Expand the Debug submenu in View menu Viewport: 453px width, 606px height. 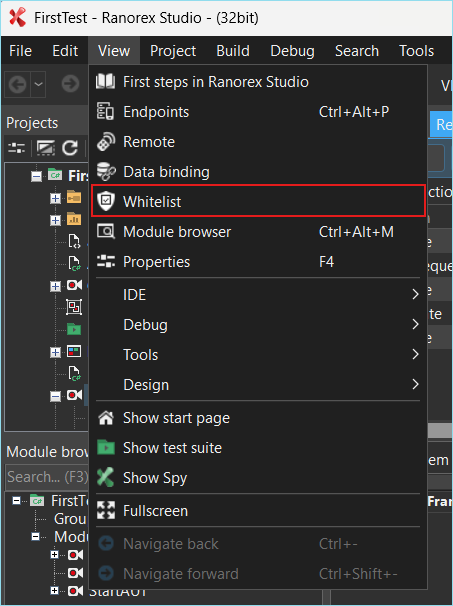pos(258,325)
